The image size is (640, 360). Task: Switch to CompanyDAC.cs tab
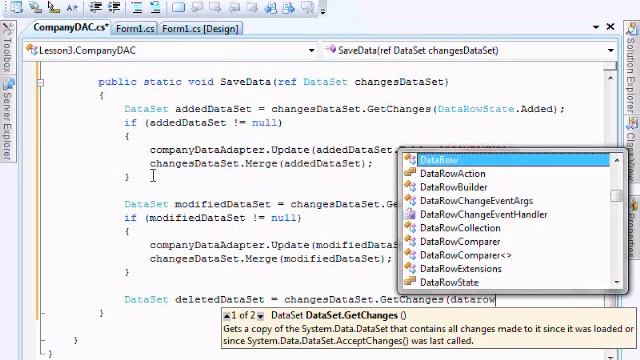[x=70, y=28]
